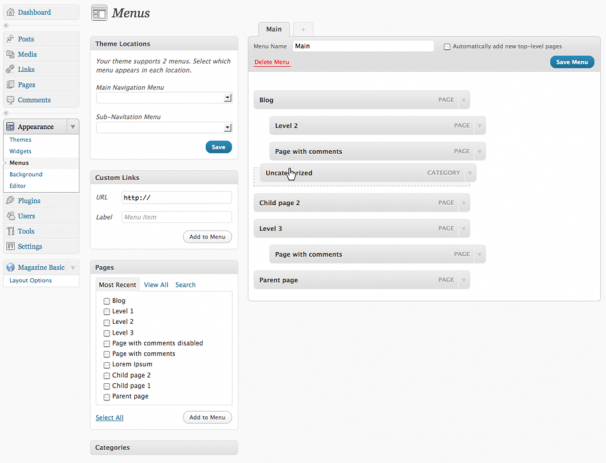Expand the Parent page menu item arrow
Screen dimensions: 606x463
(464, 280)
